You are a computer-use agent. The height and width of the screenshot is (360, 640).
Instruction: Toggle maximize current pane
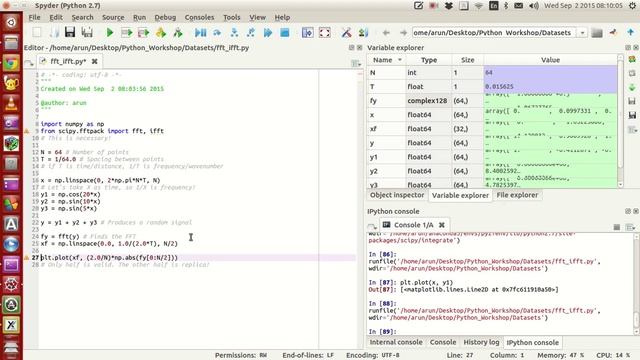click(307, 33)
